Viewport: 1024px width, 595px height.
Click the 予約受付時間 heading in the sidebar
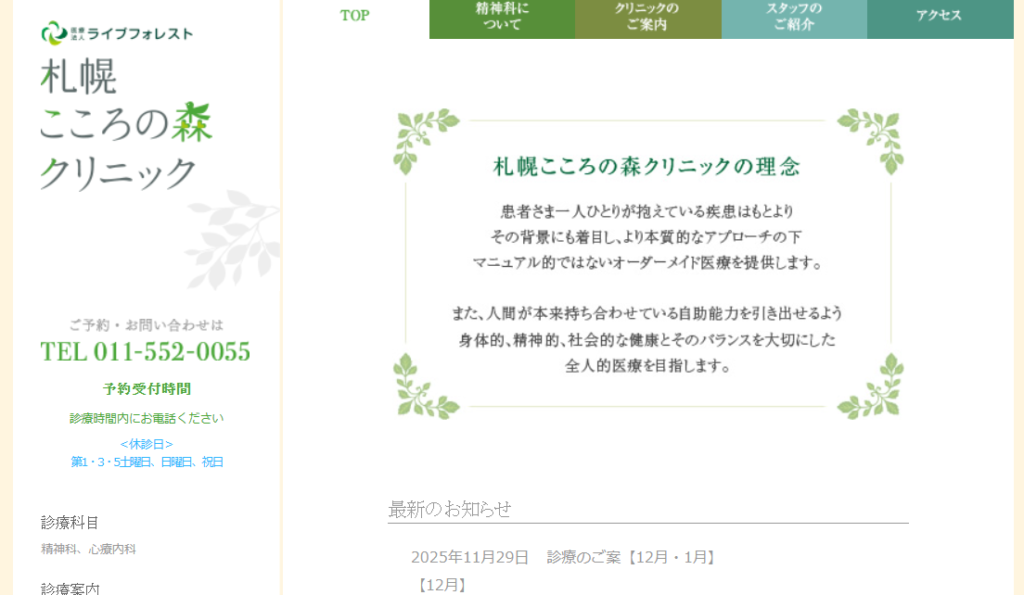pos(146,388)
